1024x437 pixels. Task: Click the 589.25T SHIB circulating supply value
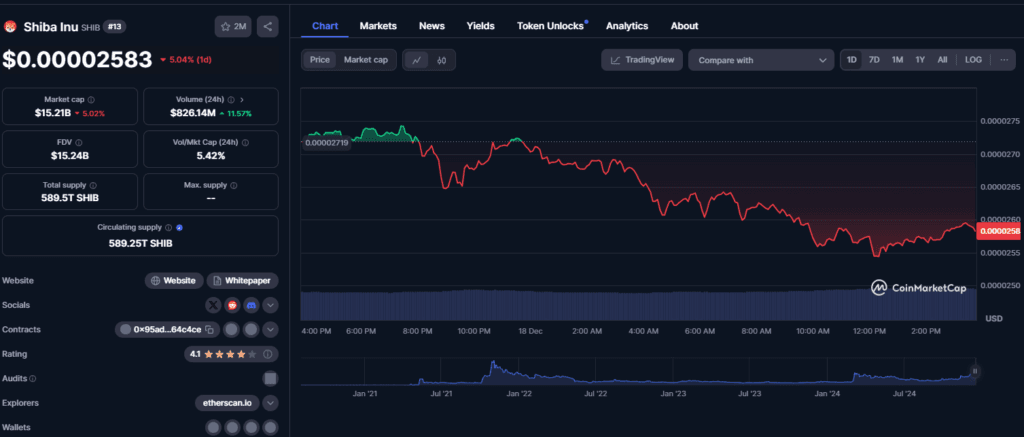(x=140, y=243)
